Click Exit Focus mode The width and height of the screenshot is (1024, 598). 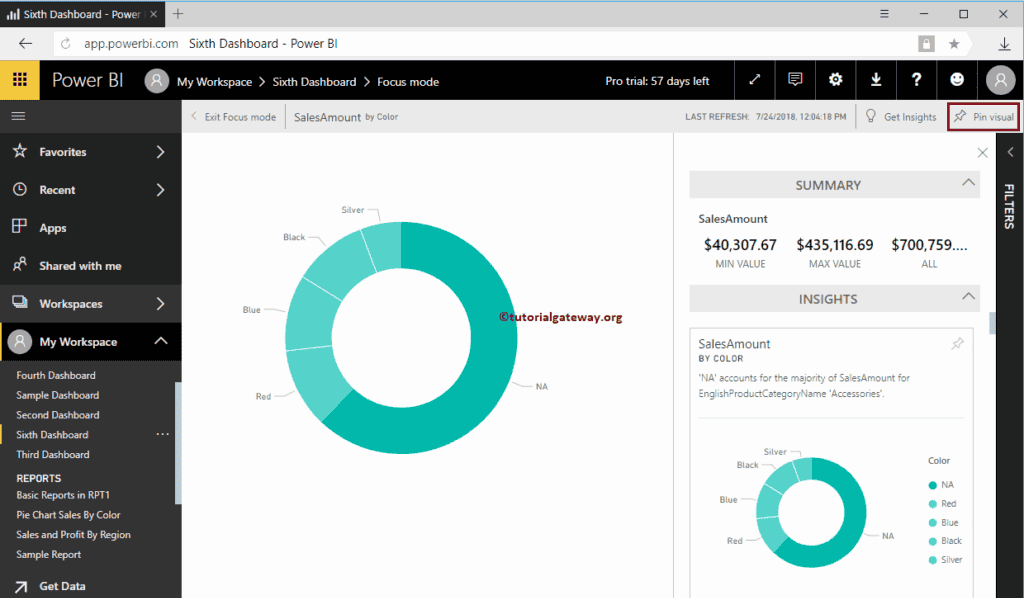tap(233, 117)
